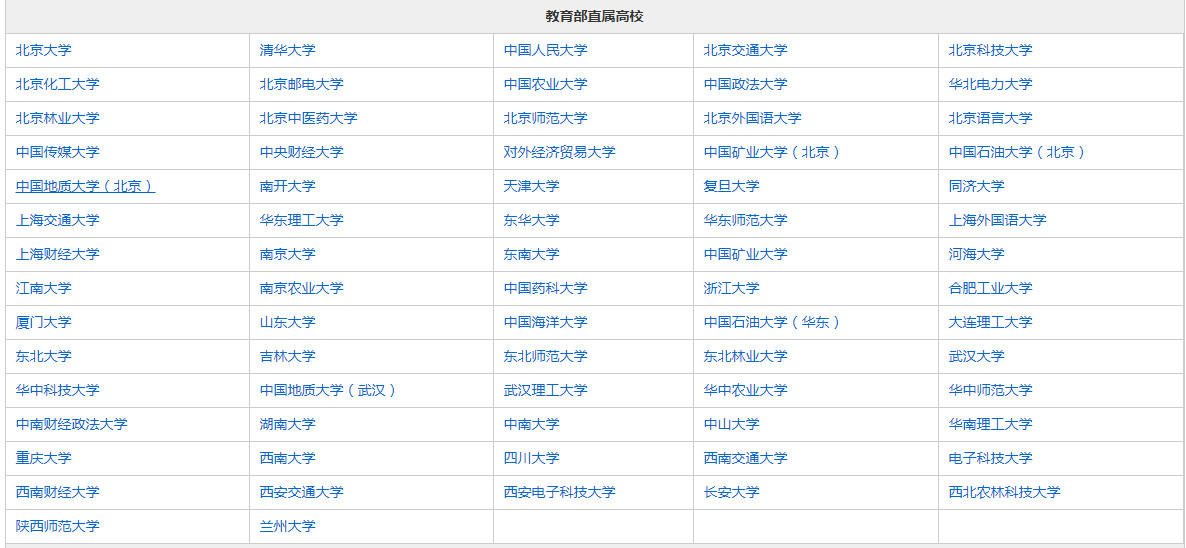This screenshot has width=1186, height=548.
Task: Open 四川大学 link
Action: 532,459
